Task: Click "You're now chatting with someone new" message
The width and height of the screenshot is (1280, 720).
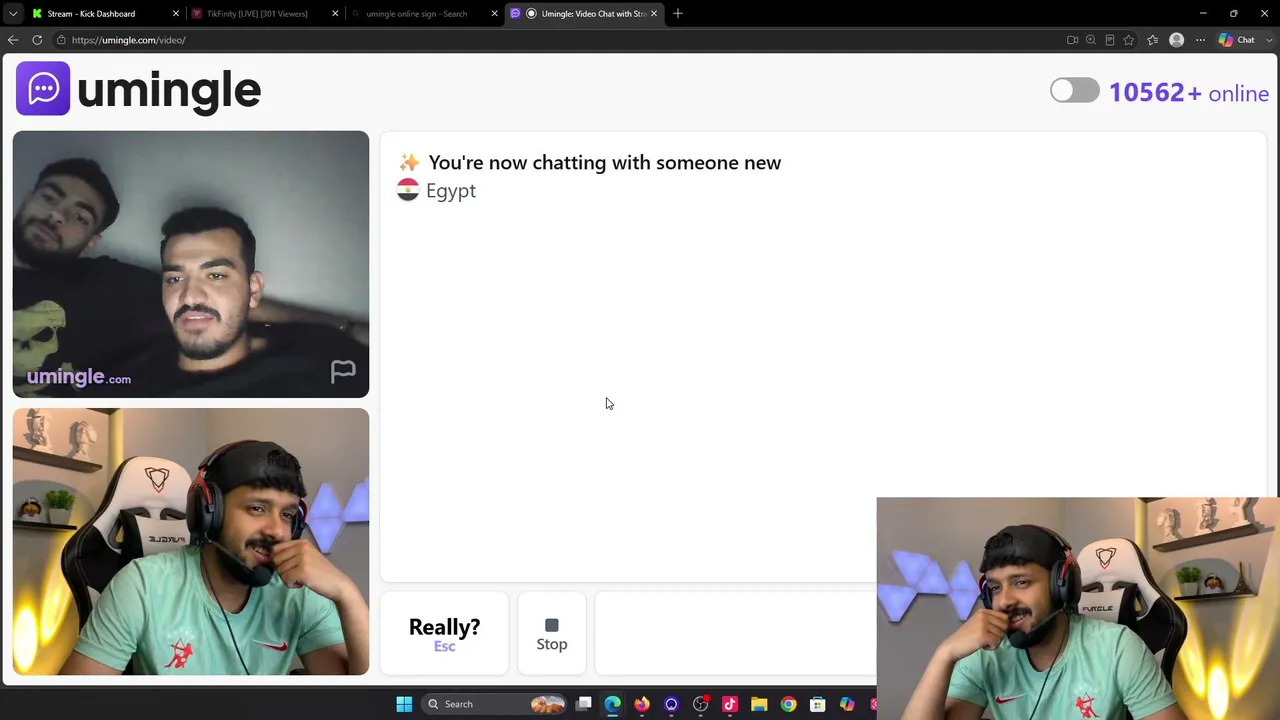Action: [x=604, y=162]
